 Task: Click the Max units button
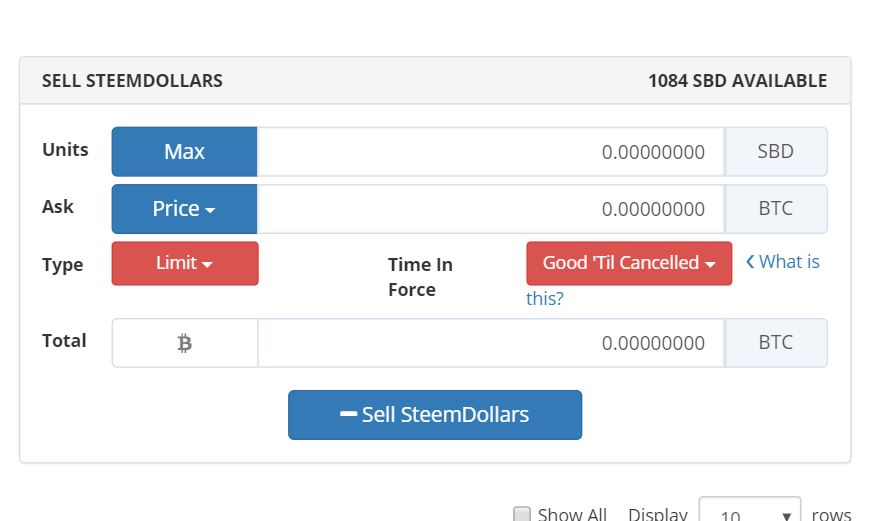tap(184, 152)
